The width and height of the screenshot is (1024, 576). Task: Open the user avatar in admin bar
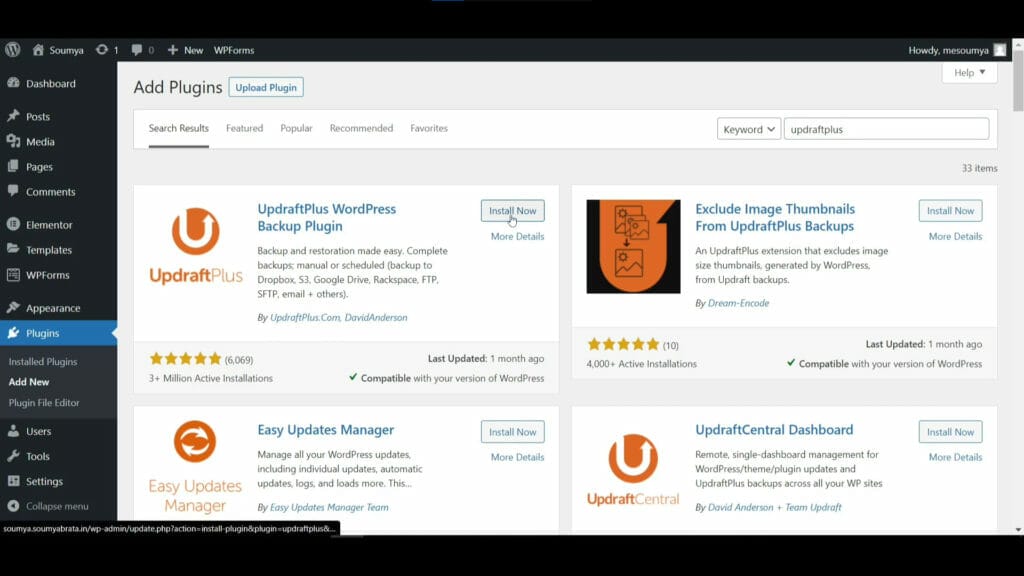pos(1000,50)
